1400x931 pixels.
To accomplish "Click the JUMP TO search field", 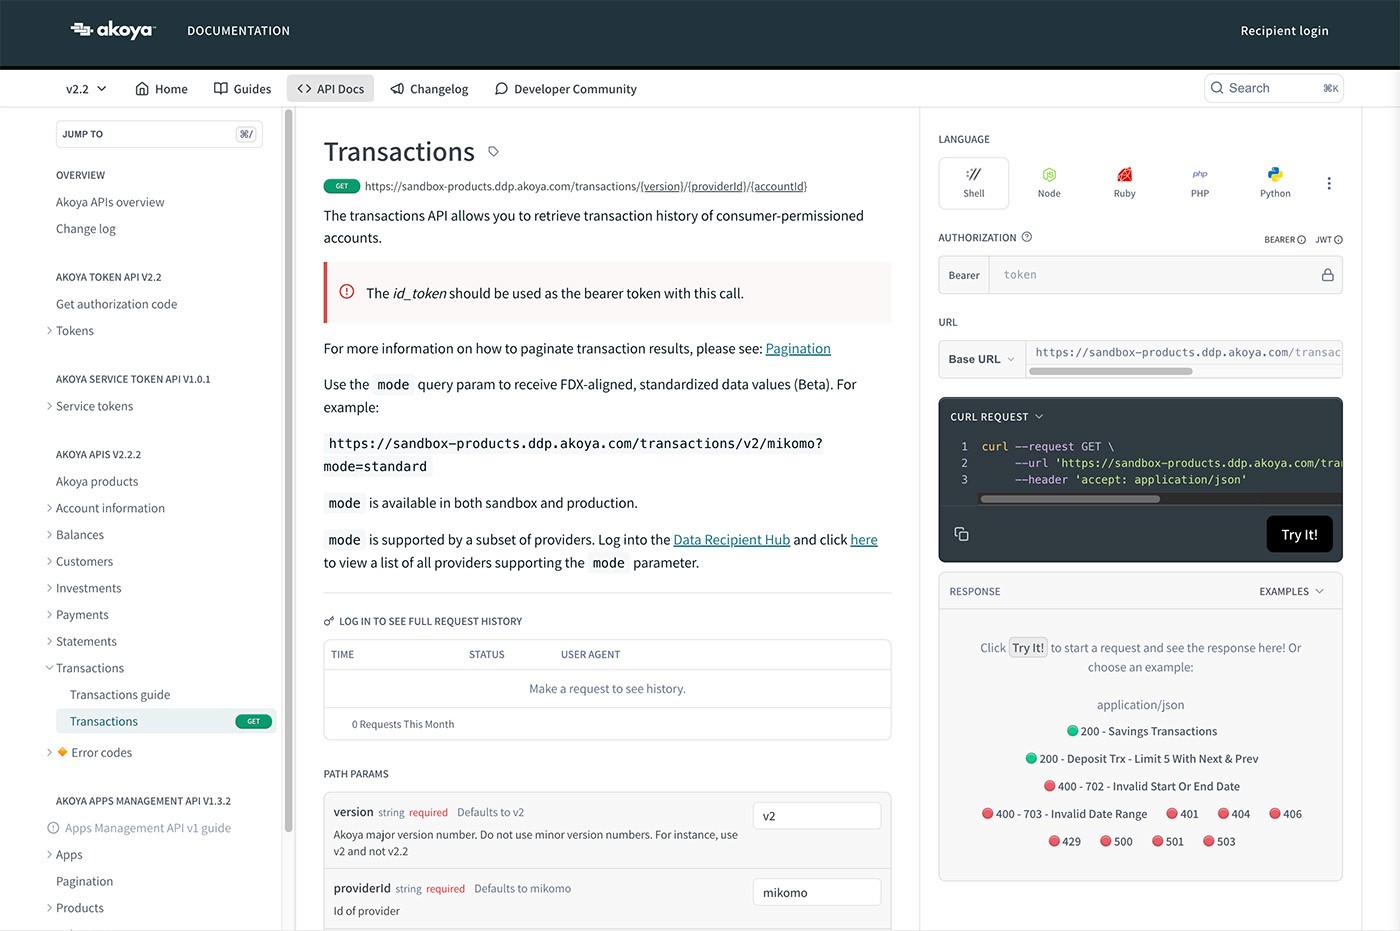I will pyautogui.click(x=159, y=134).
